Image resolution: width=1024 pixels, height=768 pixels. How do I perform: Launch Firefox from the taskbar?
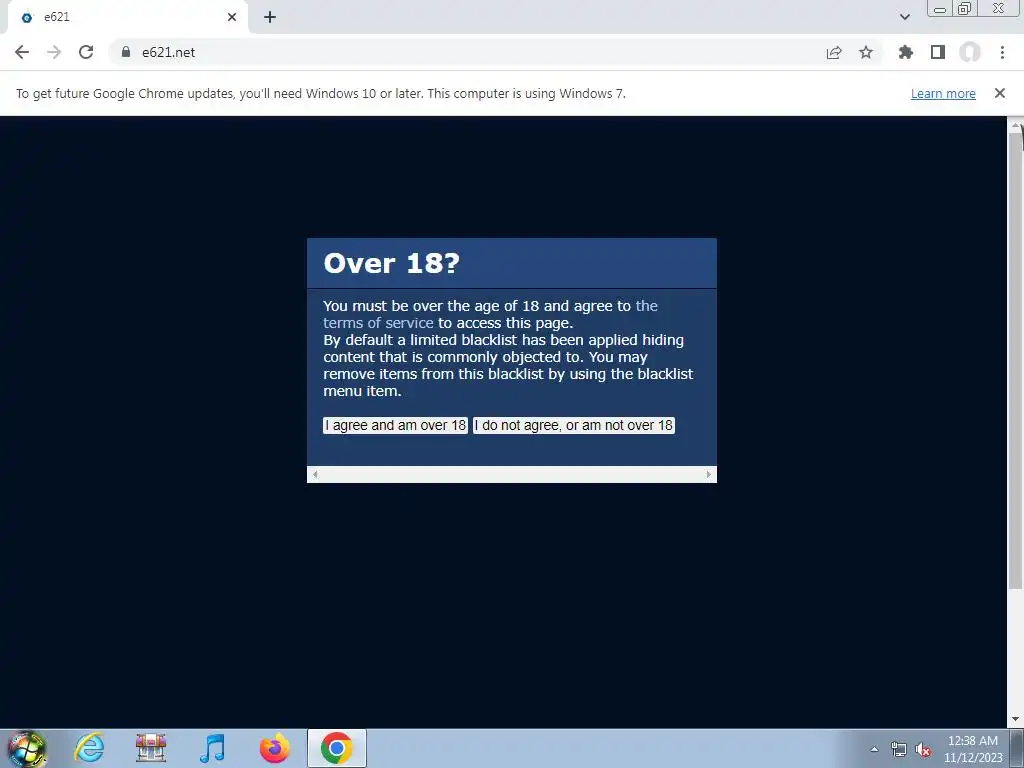click(274, 748)
